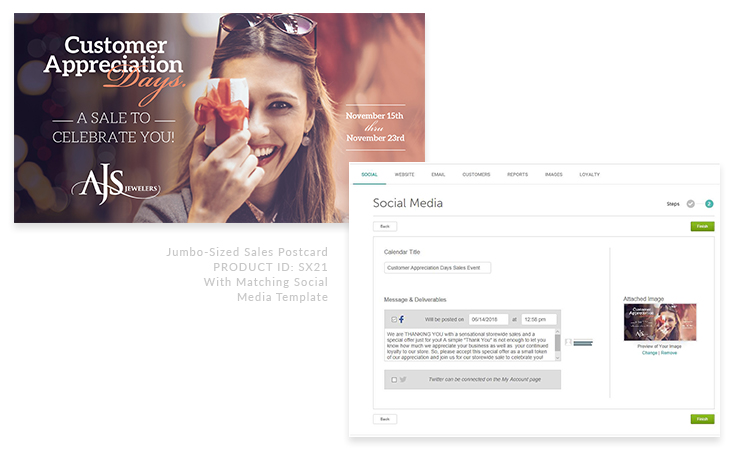Click the 'PRODUCT ID: SX21' caption

(x=271, y=267)
